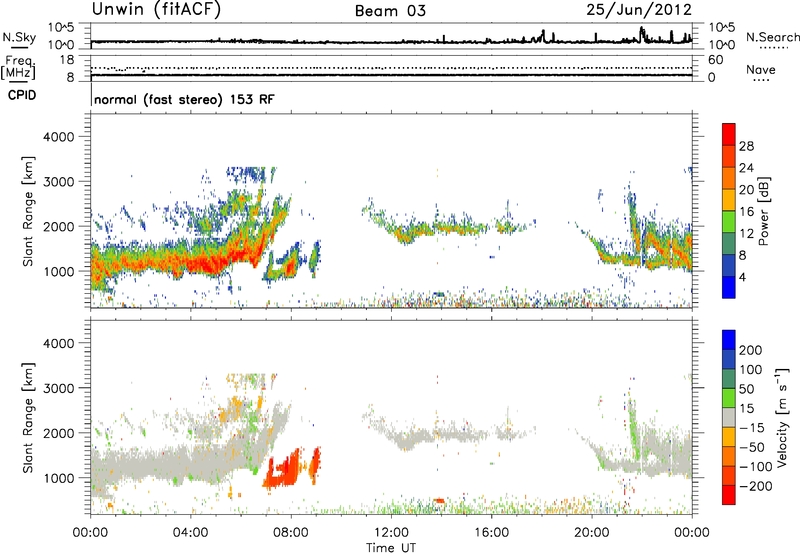Click the "4" Power colorbar label
This screenshot has width=800, height=554.
point(742,277)
